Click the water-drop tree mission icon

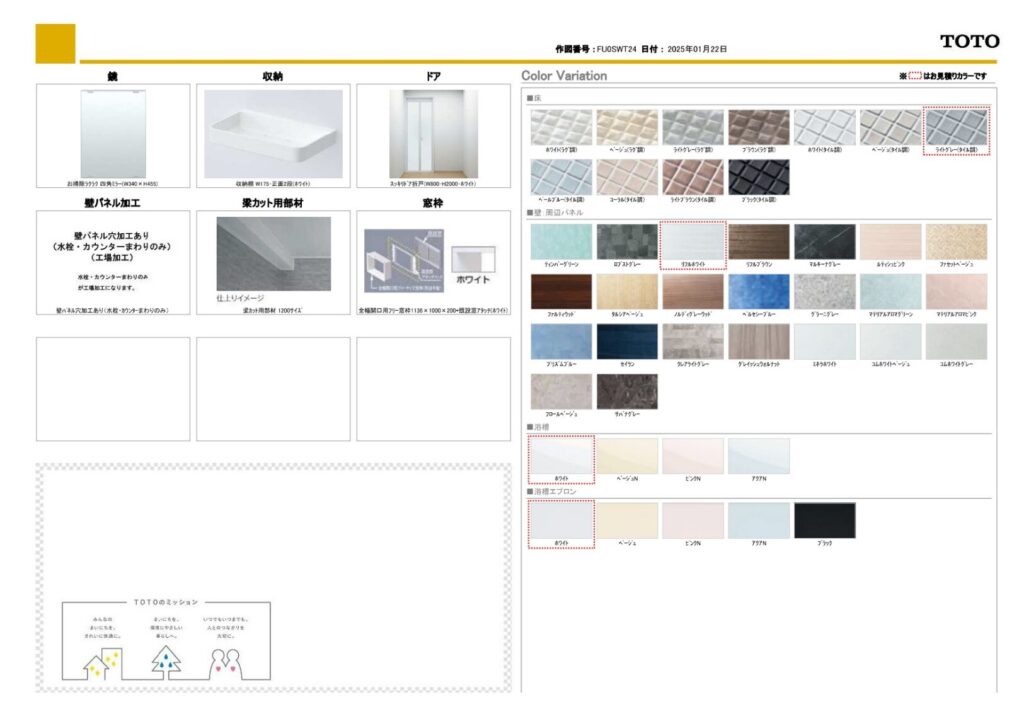(165, 660)
